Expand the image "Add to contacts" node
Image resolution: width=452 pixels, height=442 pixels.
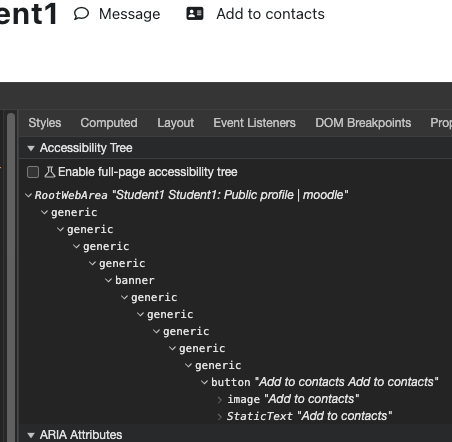coord(220,399)
